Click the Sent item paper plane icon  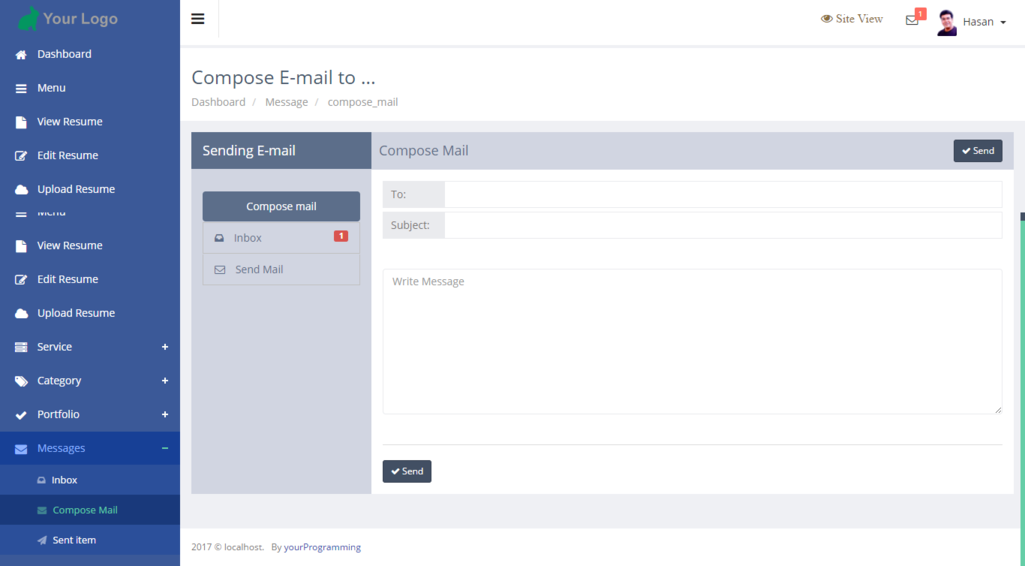point(42,540)
